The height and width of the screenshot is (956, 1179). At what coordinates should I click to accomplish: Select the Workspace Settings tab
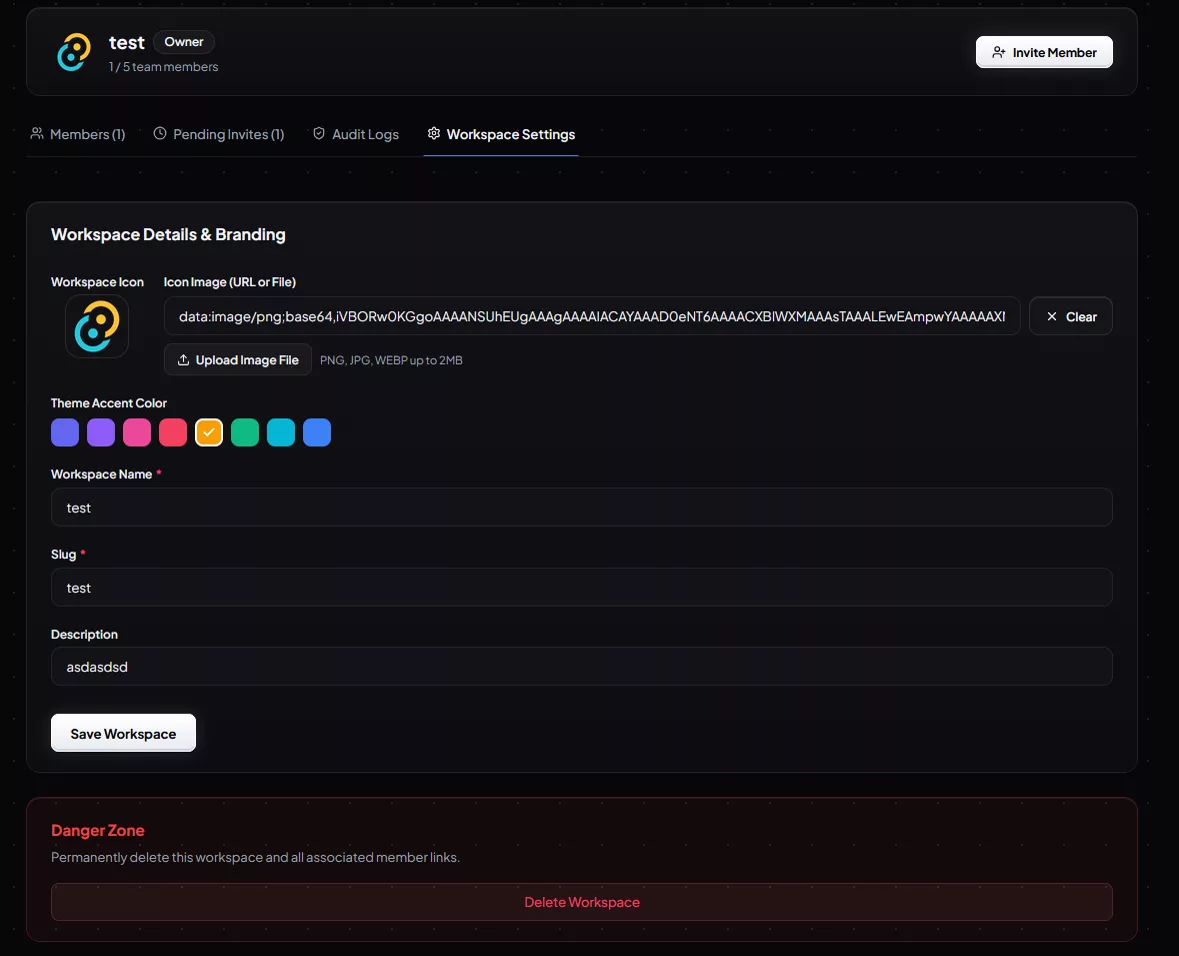click(x=501, y=134)
